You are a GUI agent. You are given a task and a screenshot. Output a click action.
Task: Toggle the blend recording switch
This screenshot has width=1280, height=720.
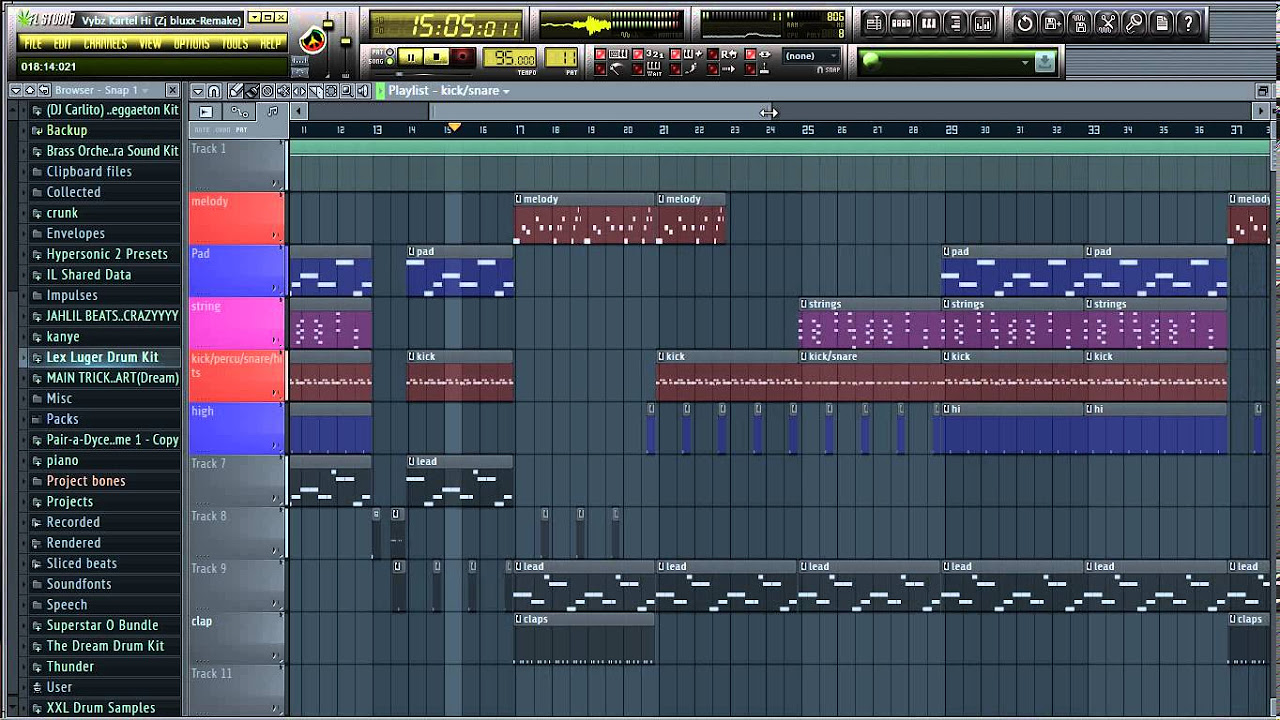click(675, 53)
